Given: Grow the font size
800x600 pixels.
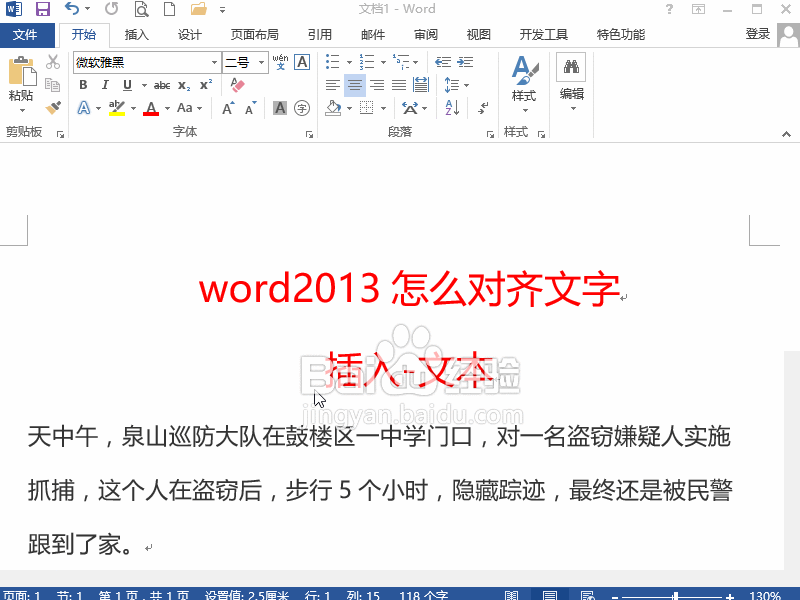Looking at the screenshot, I should pos(228,108).
